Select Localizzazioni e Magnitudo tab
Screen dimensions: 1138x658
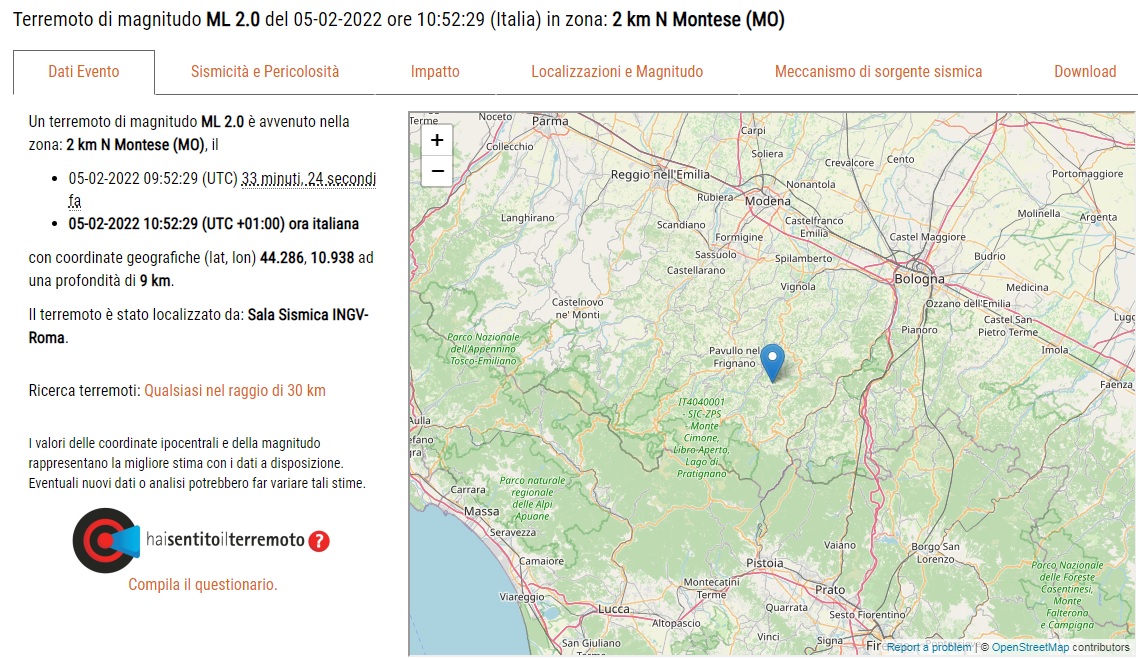[617, 72]
